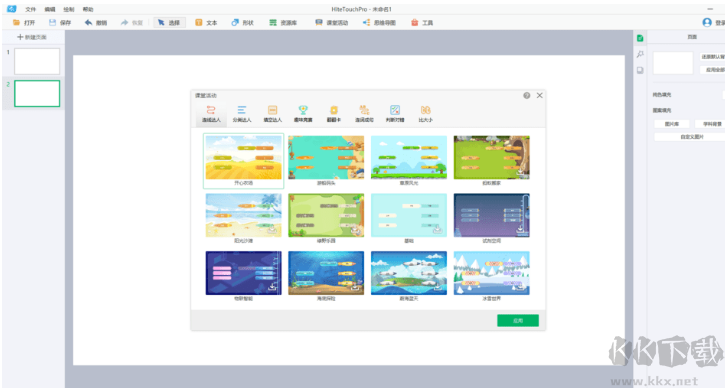Open the 帮助 menu

tap(88, 9)
